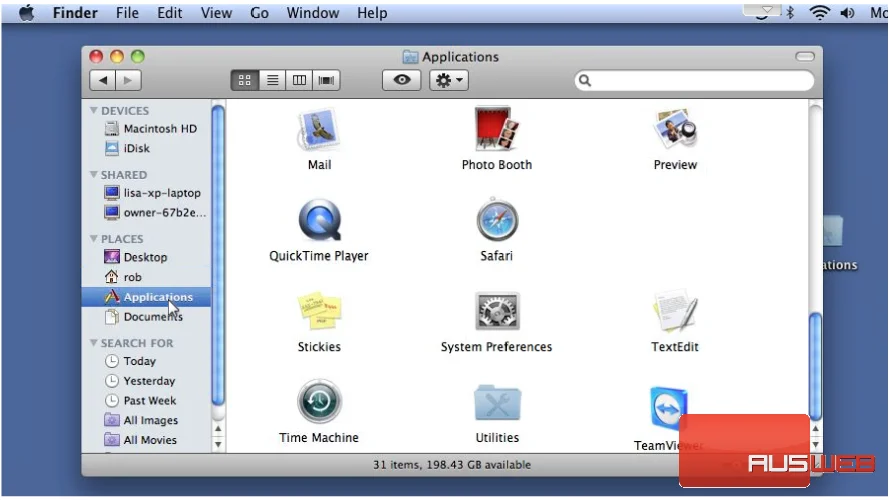
Task: Open the Go menu
Action: point(259,12)
